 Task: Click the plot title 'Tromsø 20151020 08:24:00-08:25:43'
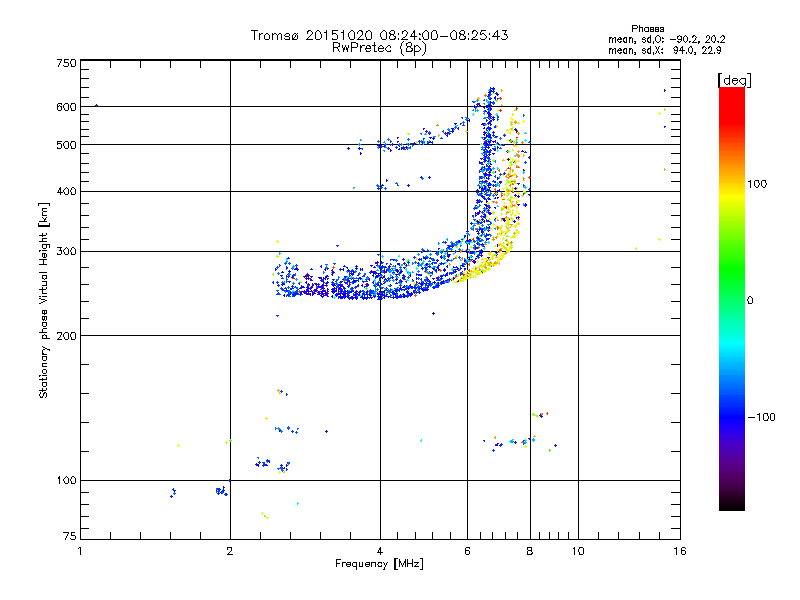click(x=379, y=35)
